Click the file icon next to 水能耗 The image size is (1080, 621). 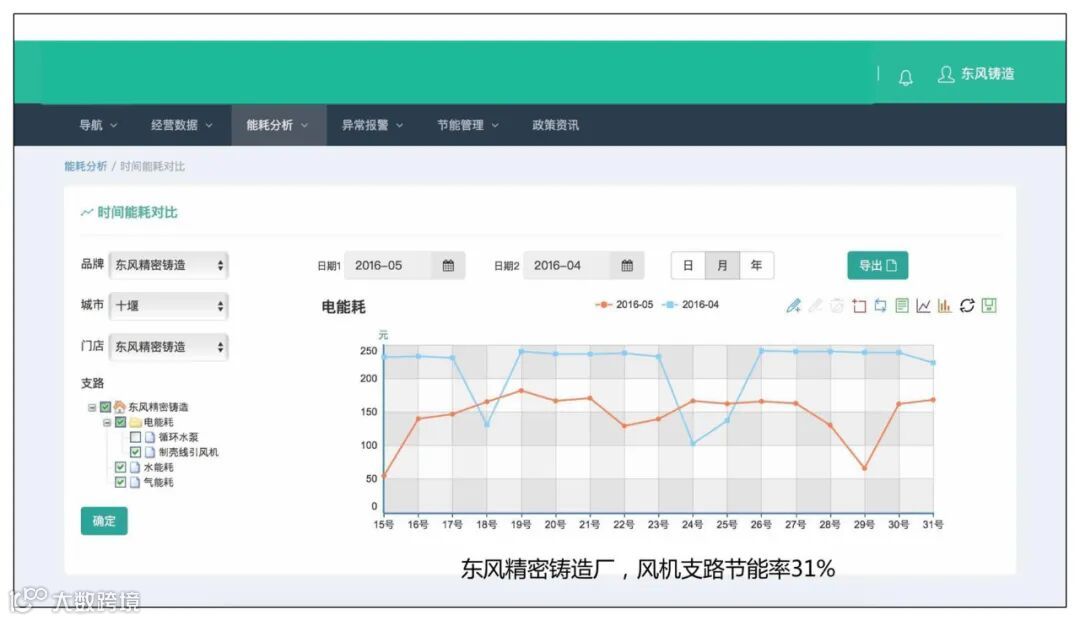tap(135, 467)
